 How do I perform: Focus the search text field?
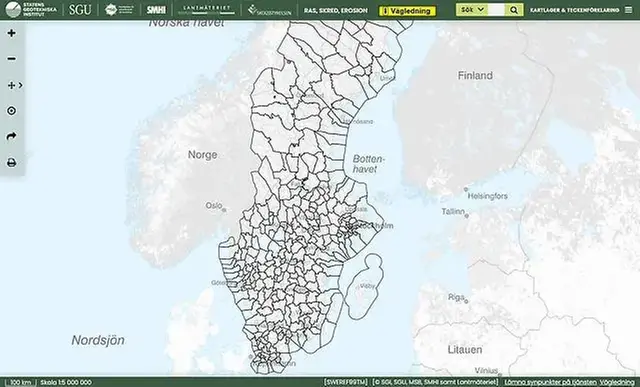(x=497, y=10)
